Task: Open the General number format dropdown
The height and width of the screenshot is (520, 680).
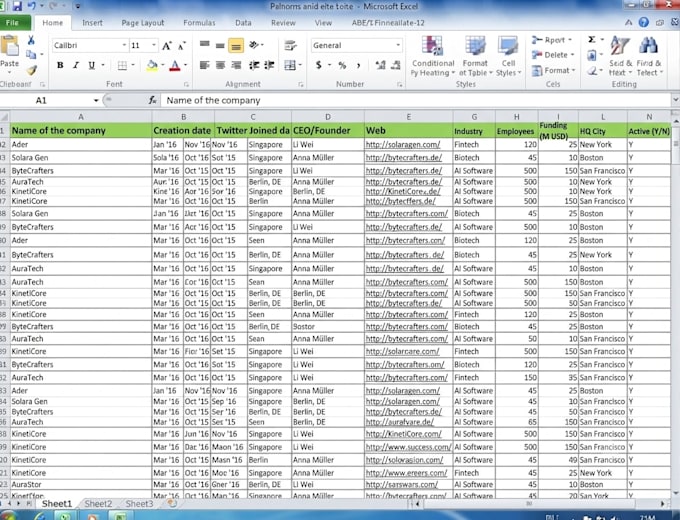Action: click(x=398, y=45)
